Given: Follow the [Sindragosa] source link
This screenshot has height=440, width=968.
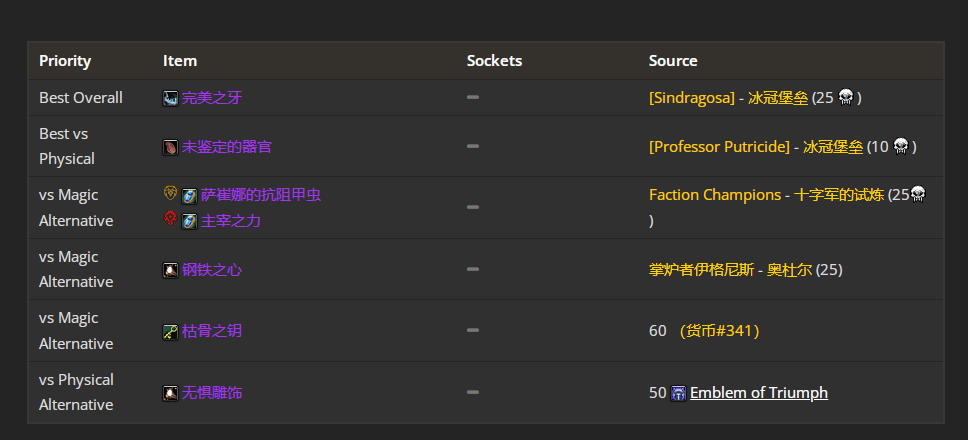Looking at the screenshot, I should pyautogui.click(x=691, y=98).
